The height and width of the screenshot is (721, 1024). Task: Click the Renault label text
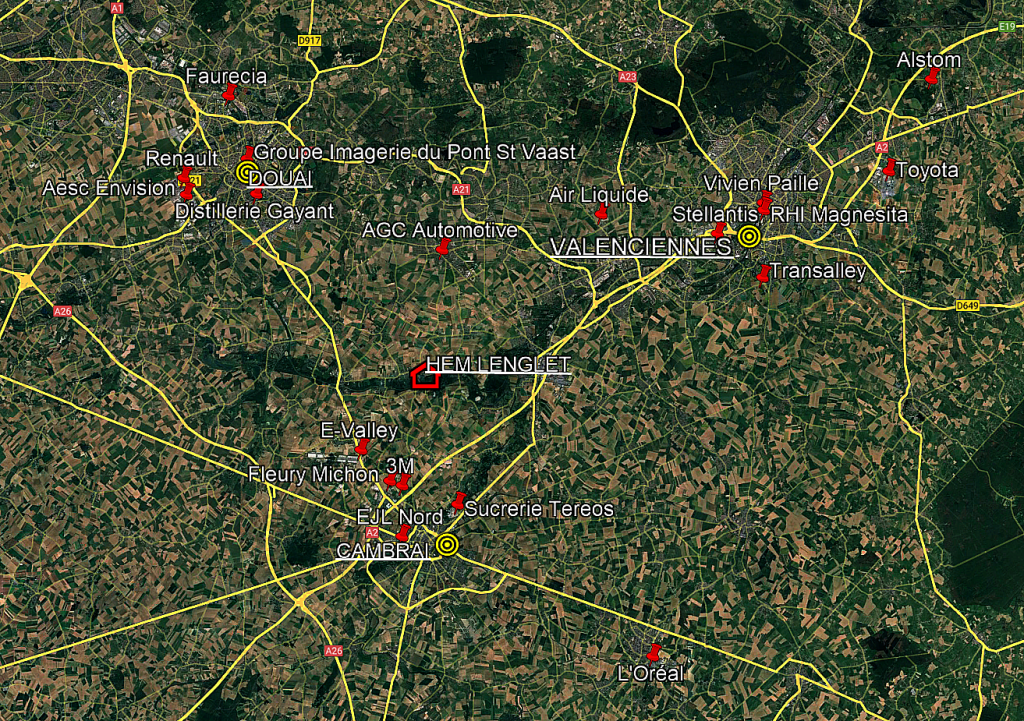coord(182,158)
